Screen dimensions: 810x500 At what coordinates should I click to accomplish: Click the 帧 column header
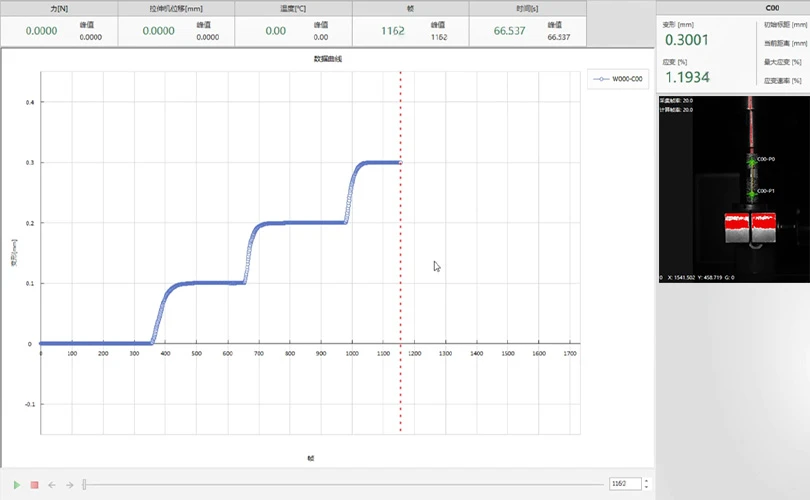(410, 8)
